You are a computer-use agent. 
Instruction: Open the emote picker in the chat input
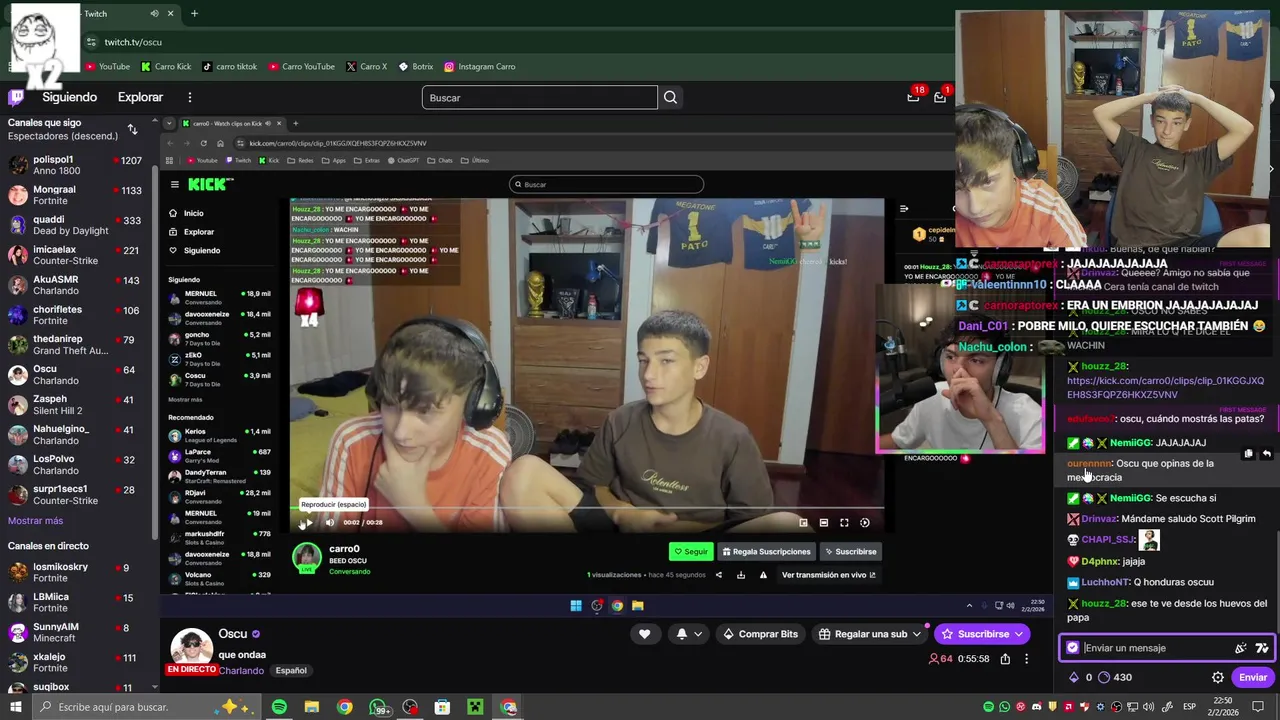[1262, 648]
